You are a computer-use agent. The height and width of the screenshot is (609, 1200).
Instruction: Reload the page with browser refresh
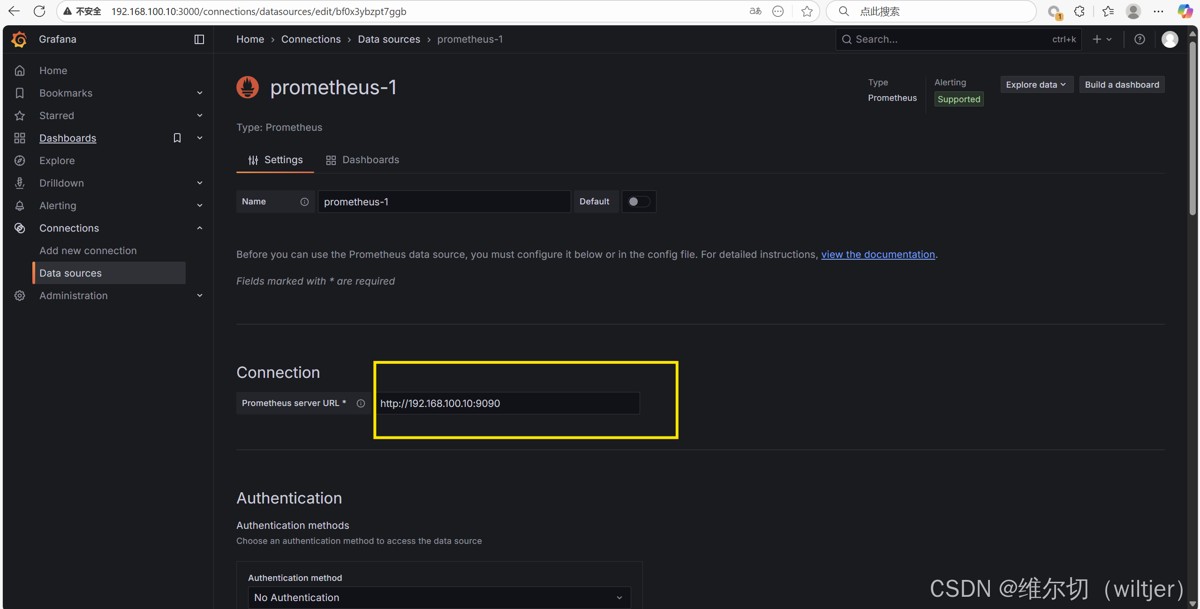pyautogui.click(x=39, y=11)
